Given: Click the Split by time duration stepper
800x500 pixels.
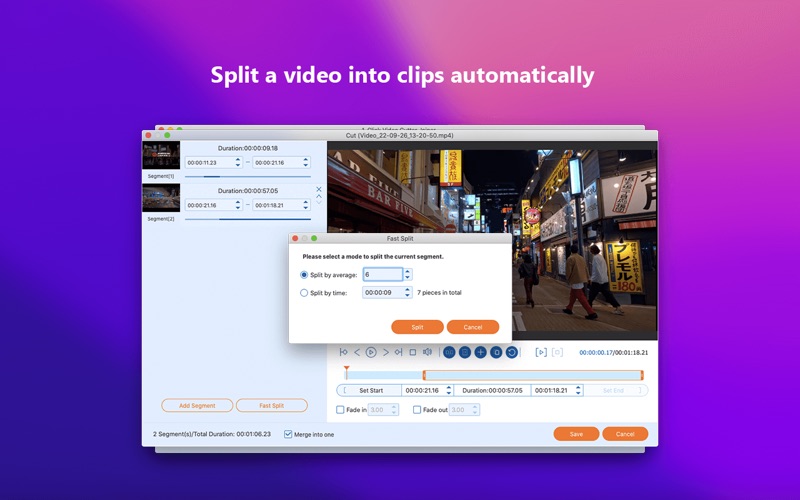Looking at the screenshot, I should point(407,293).
